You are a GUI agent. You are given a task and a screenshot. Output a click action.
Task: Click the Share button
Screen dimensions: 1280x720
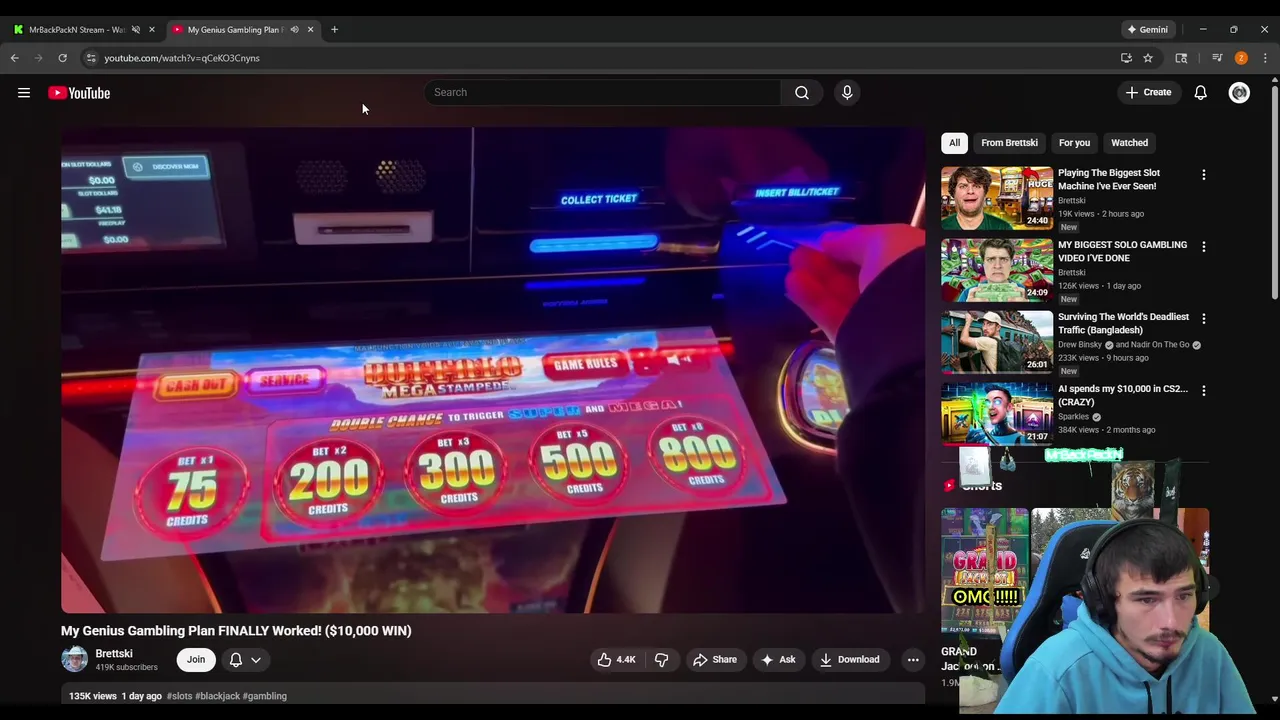[715, 659]
